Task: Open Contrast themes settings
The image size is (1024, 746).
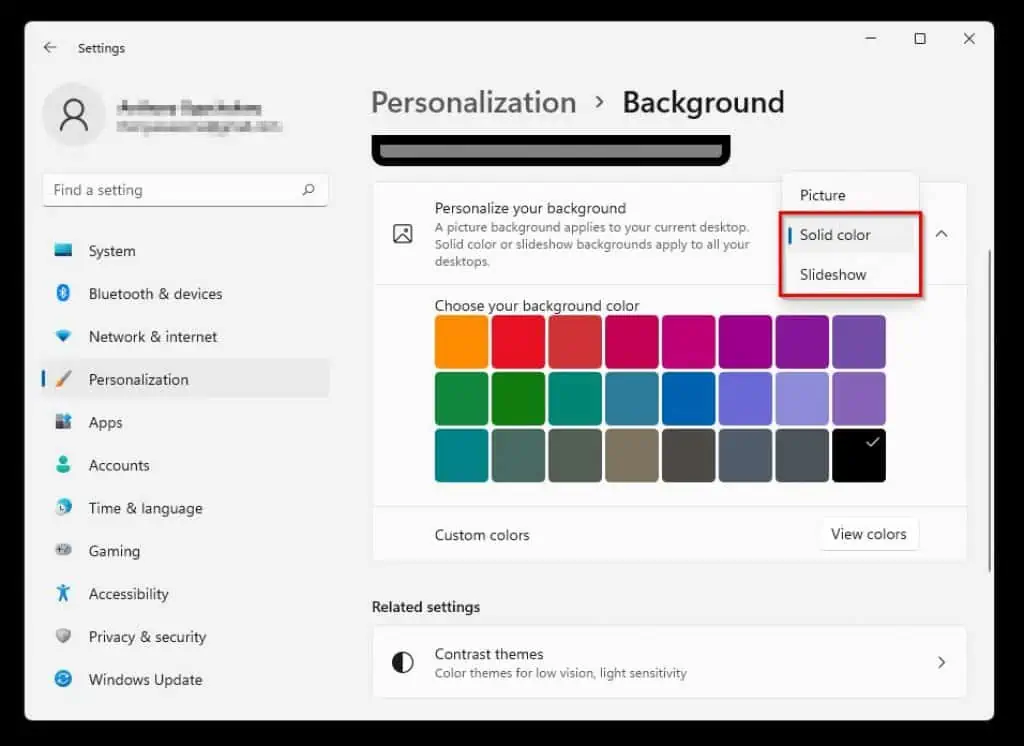Action: pyautogui.click(x=670, y=662)
